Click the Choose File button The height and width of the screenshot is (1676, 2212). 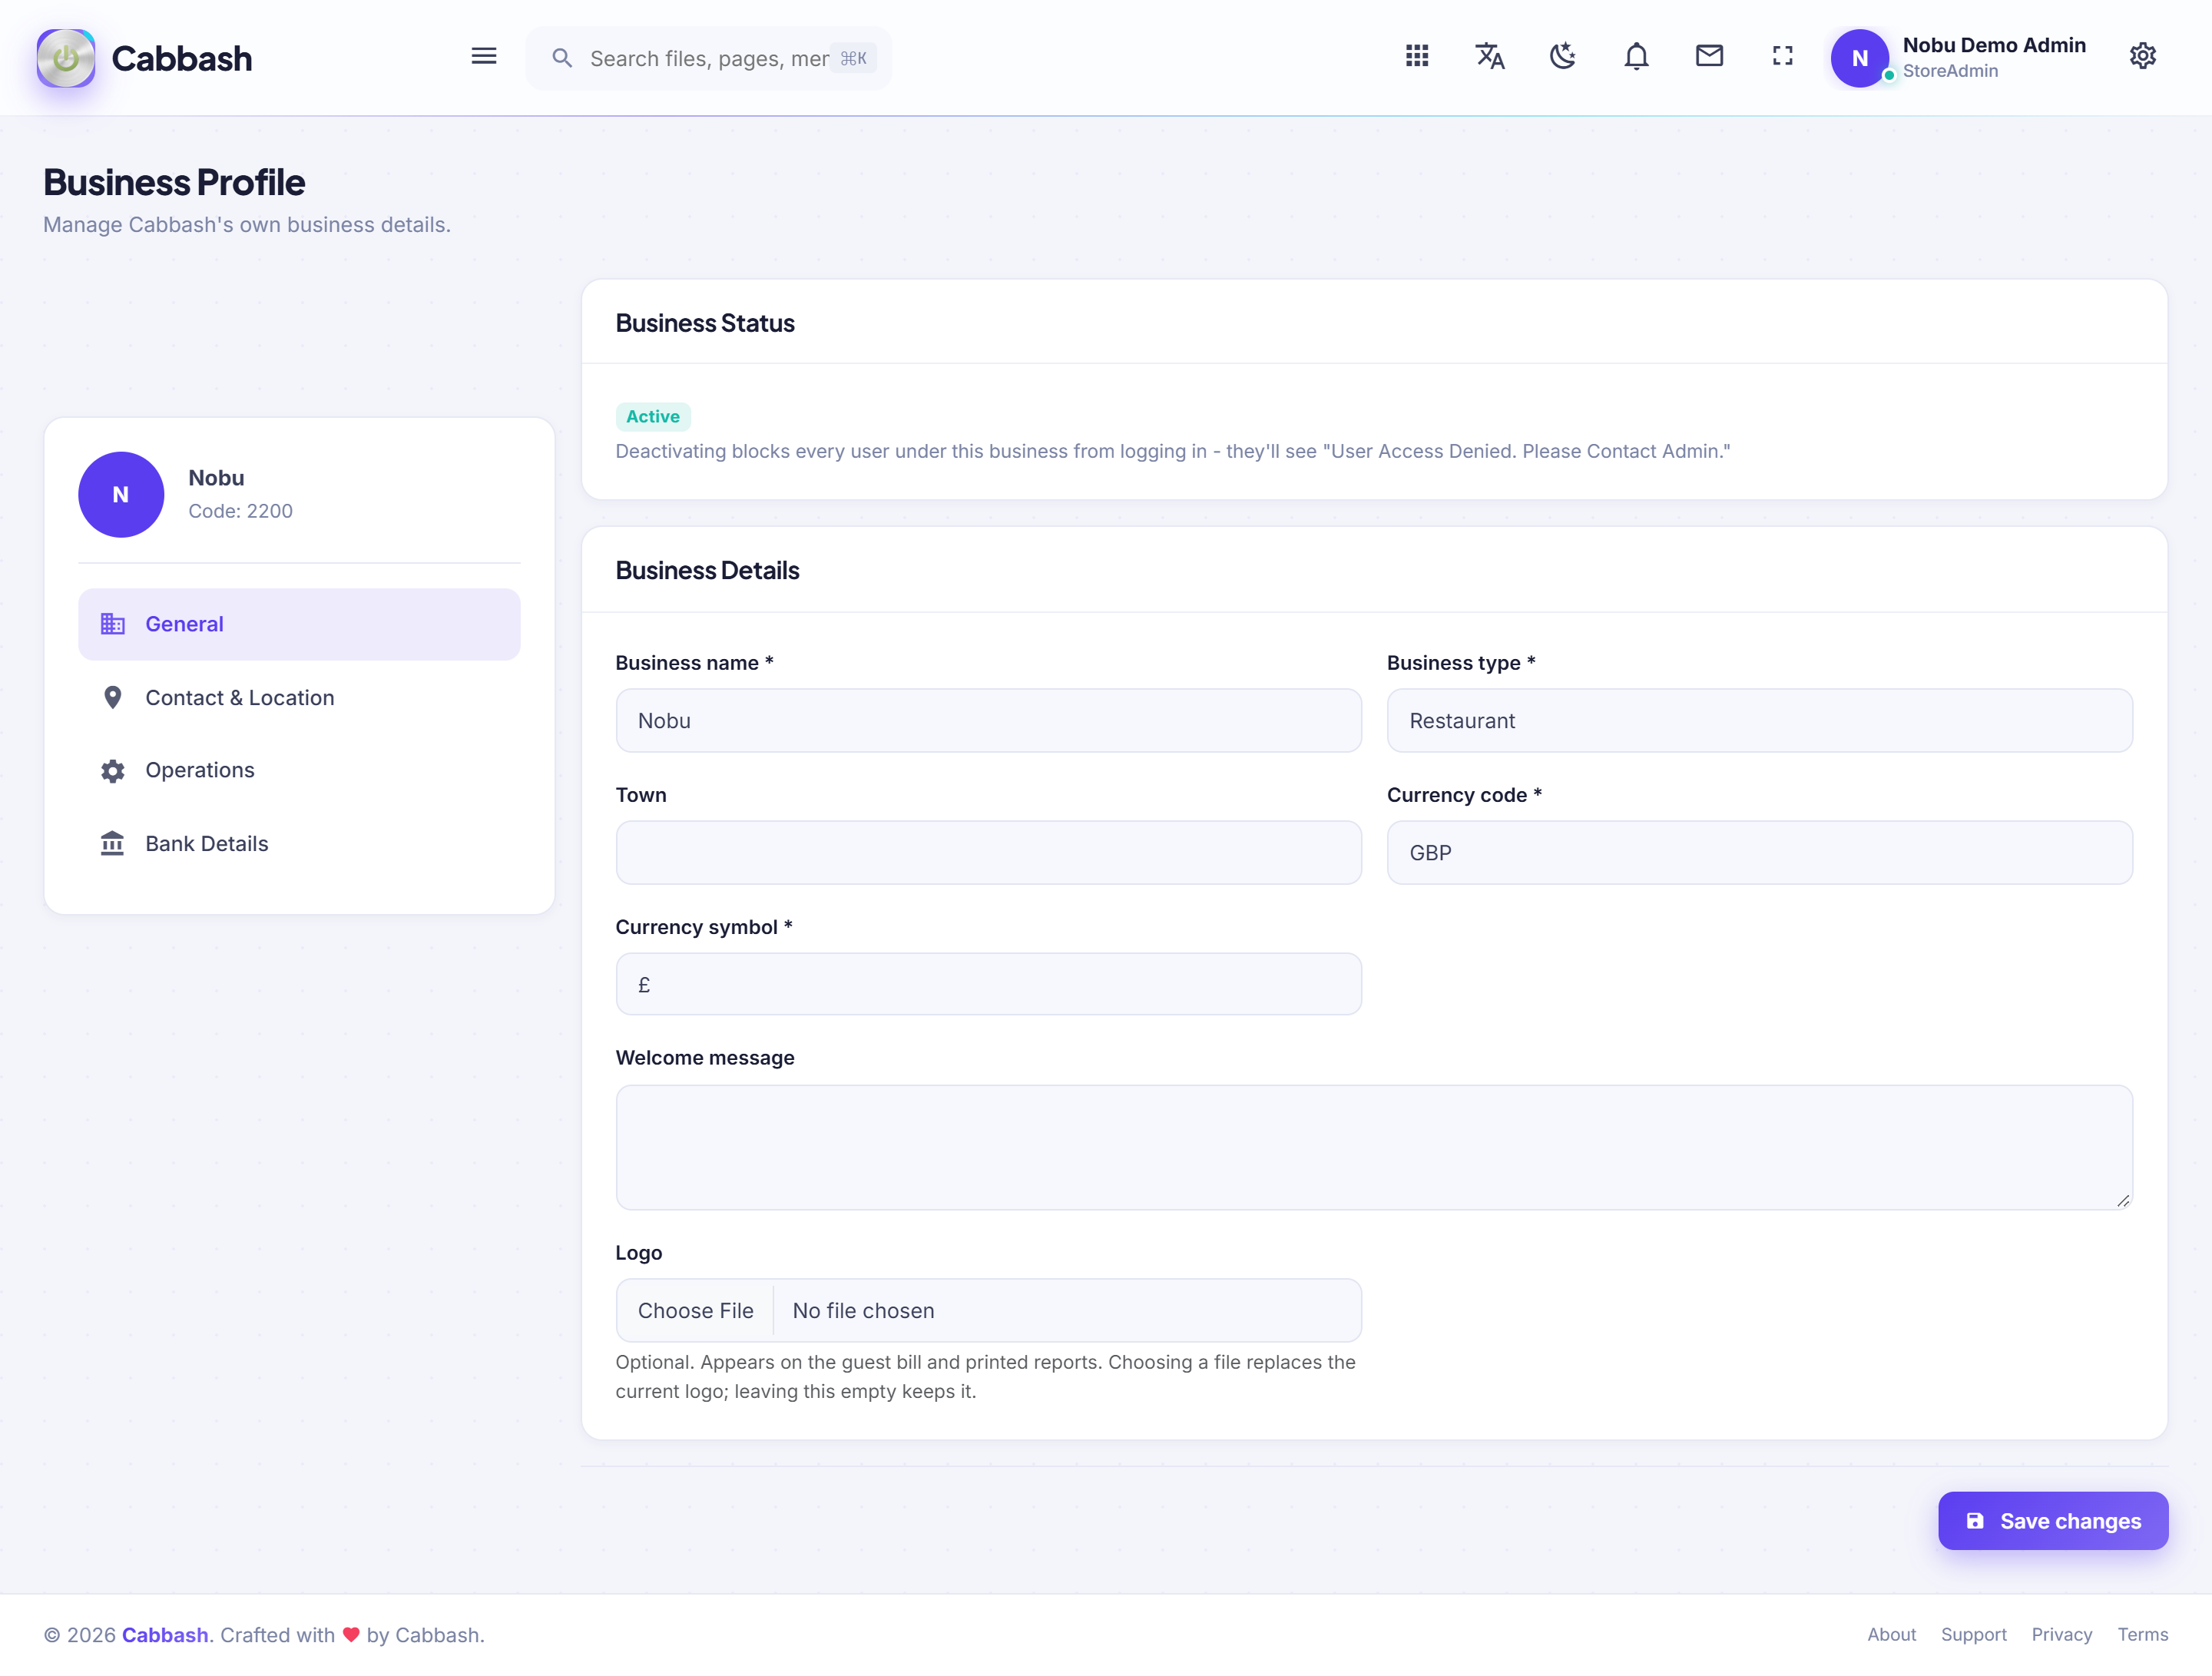(695, 1310)
